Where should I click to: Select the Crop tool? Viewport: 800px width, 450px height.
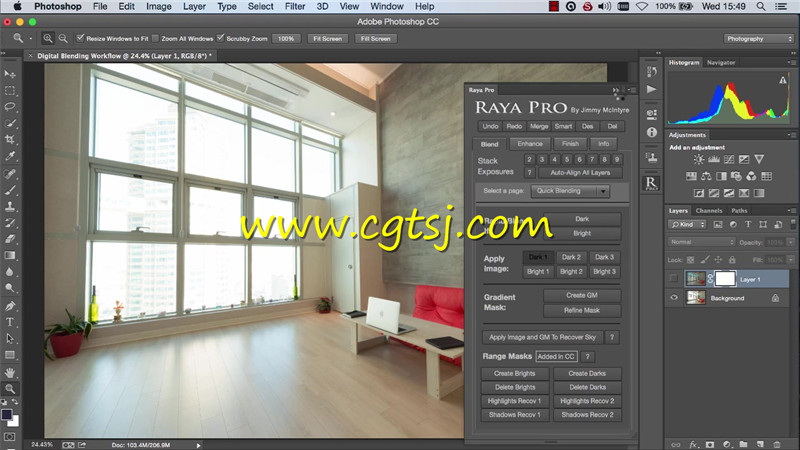point(10,140)
